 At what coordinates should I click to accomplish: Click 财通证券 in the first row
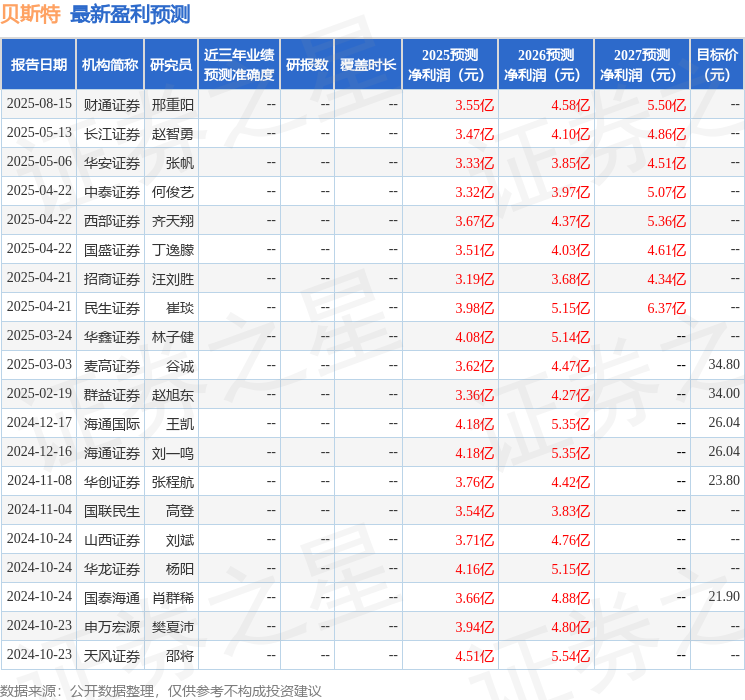111,104
